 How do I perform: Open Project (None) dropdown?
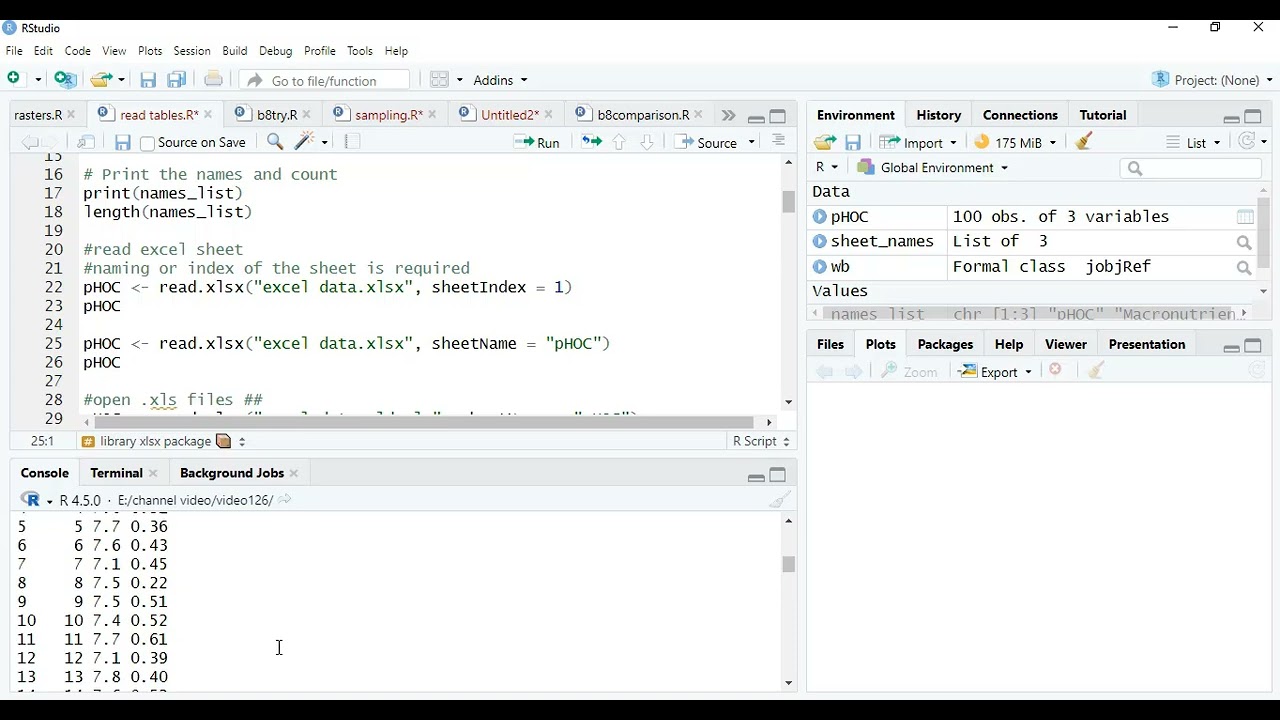(1213, 80)
